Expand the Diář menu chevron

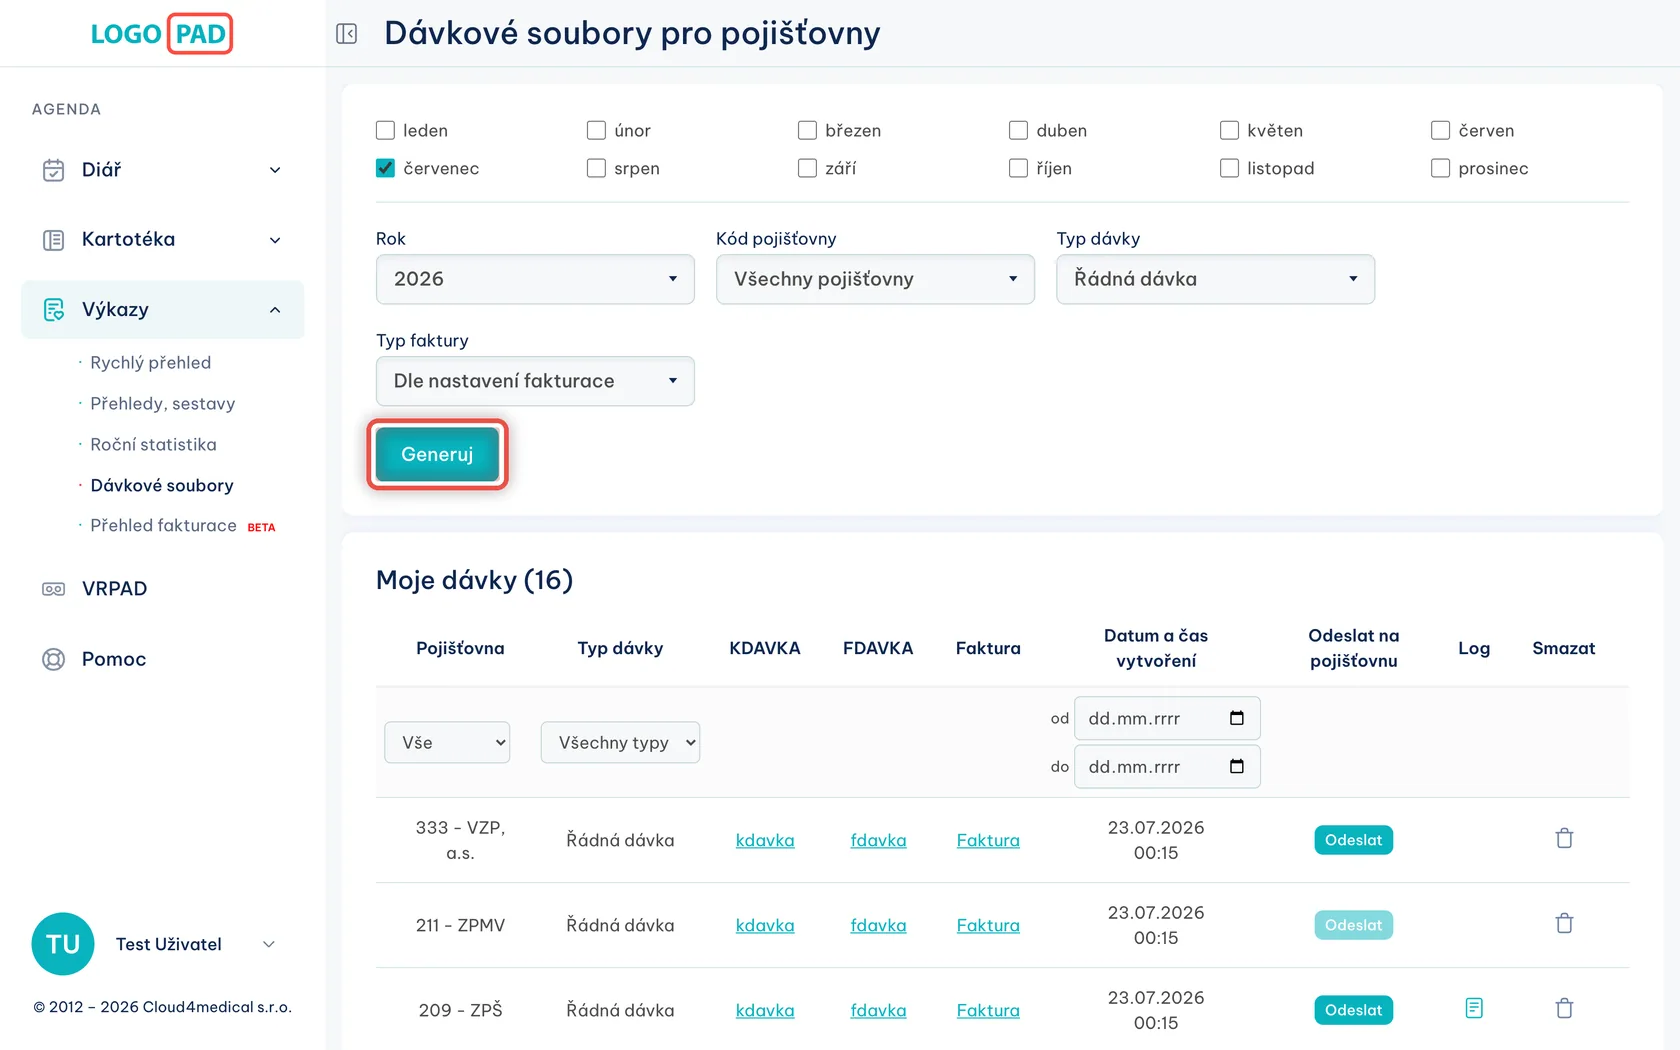tap(275, 170)
